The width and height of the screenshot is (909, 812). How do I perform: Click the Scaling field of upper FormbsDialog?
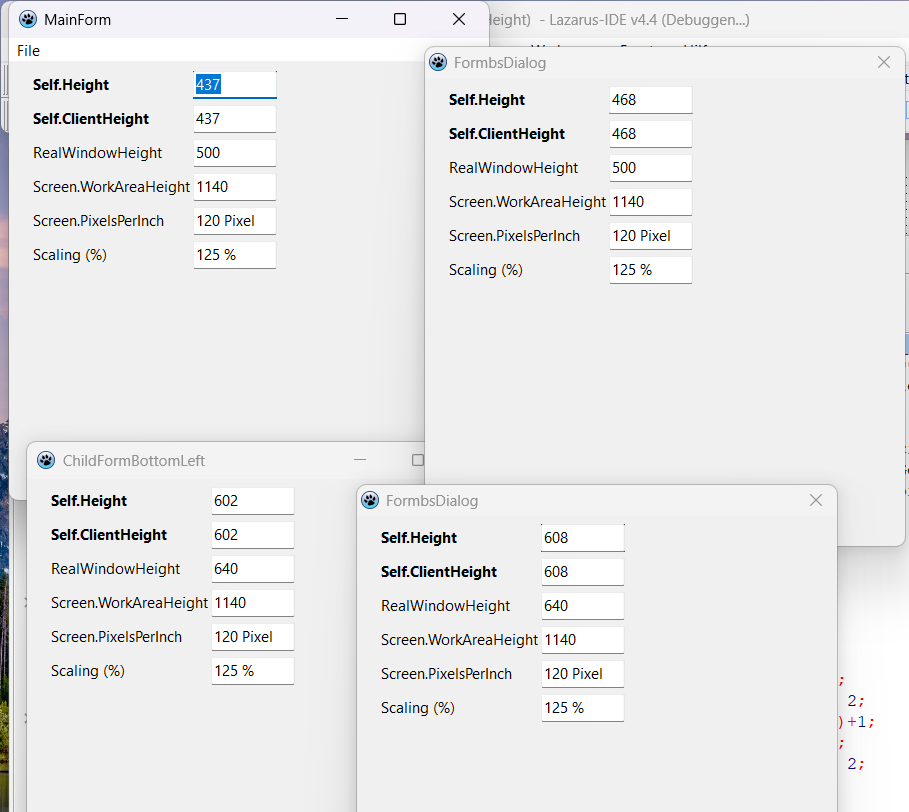650,269
